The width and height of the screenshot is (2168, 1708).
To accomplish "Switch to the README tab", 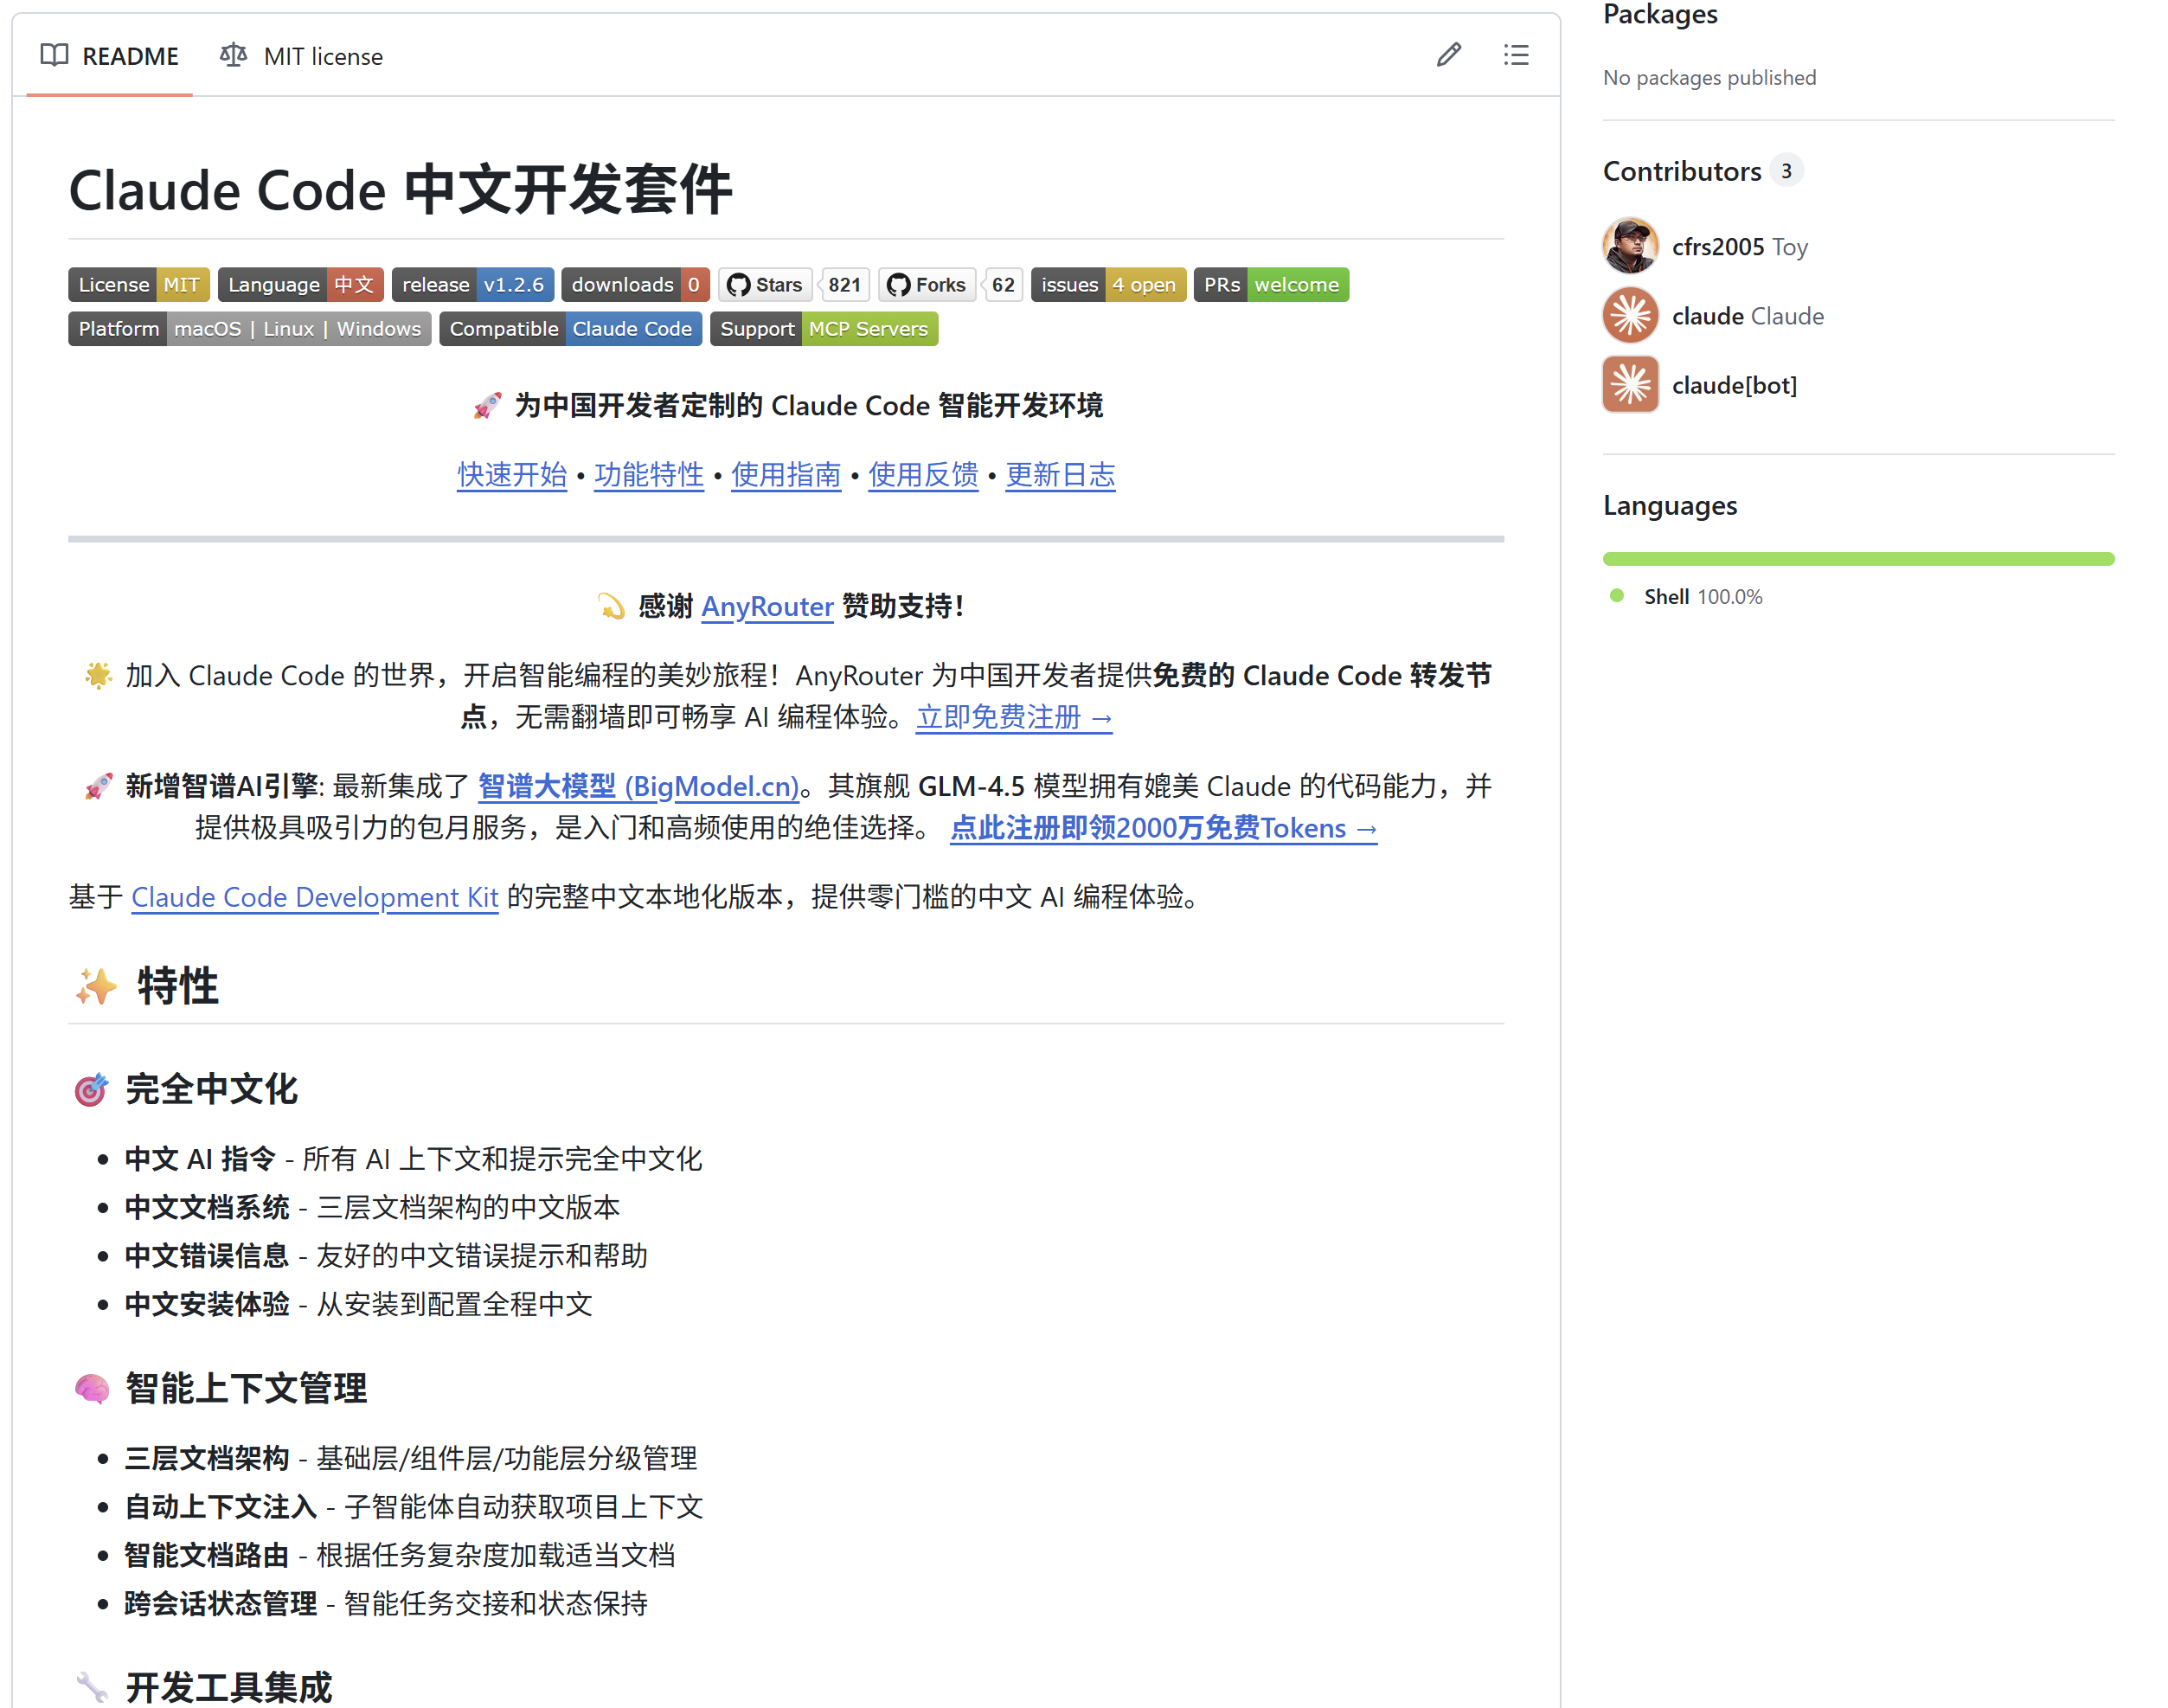I will [131, 56].
